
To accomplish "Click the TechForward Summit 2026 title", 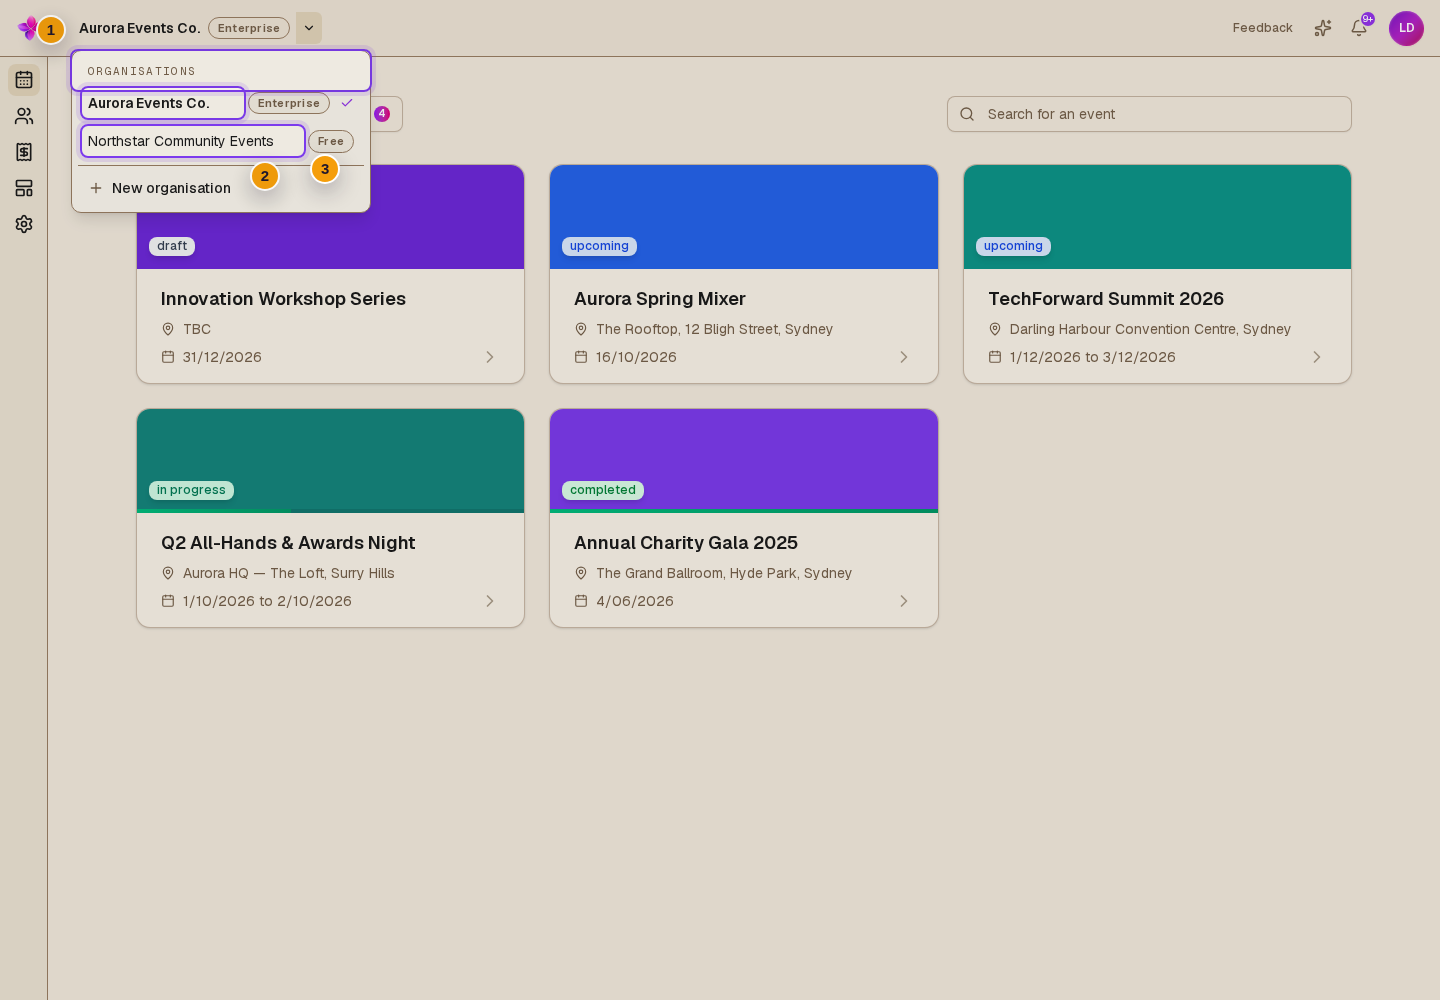I will [1106, 299].
